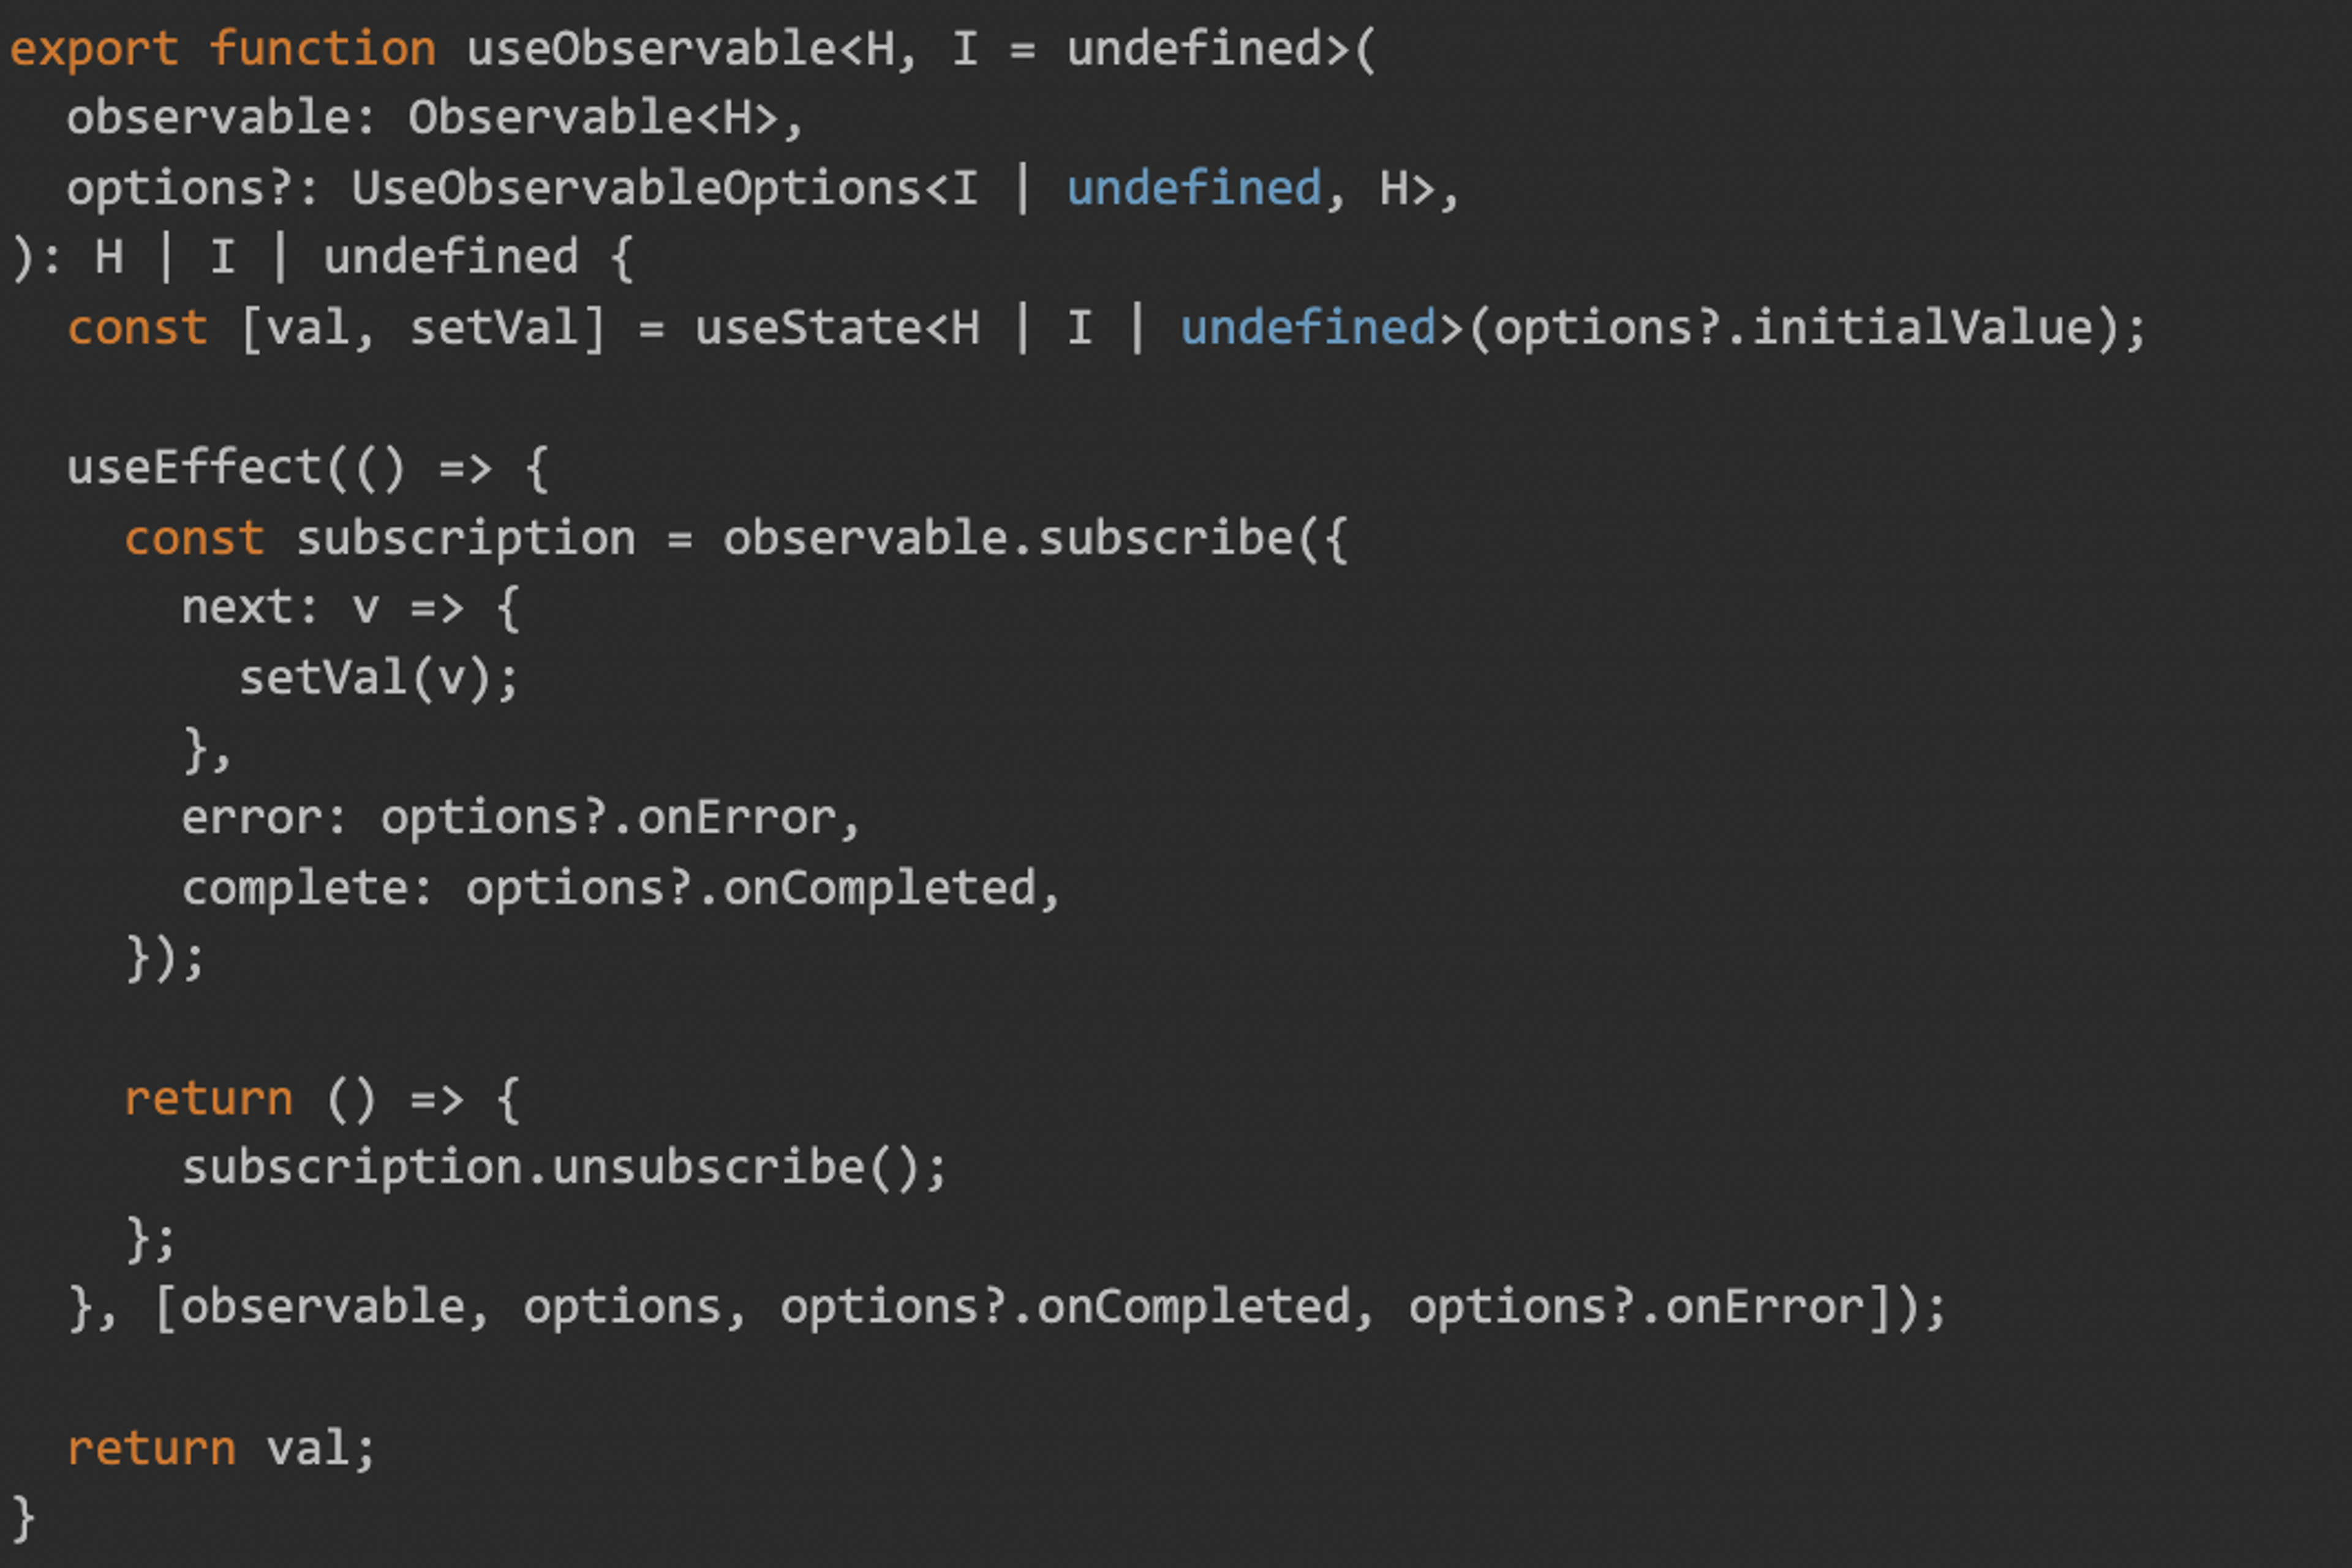Screen dimensions: 2352x1568
Task: Click options?.onError in dependency array
Action: [x=1636, y=1308]
